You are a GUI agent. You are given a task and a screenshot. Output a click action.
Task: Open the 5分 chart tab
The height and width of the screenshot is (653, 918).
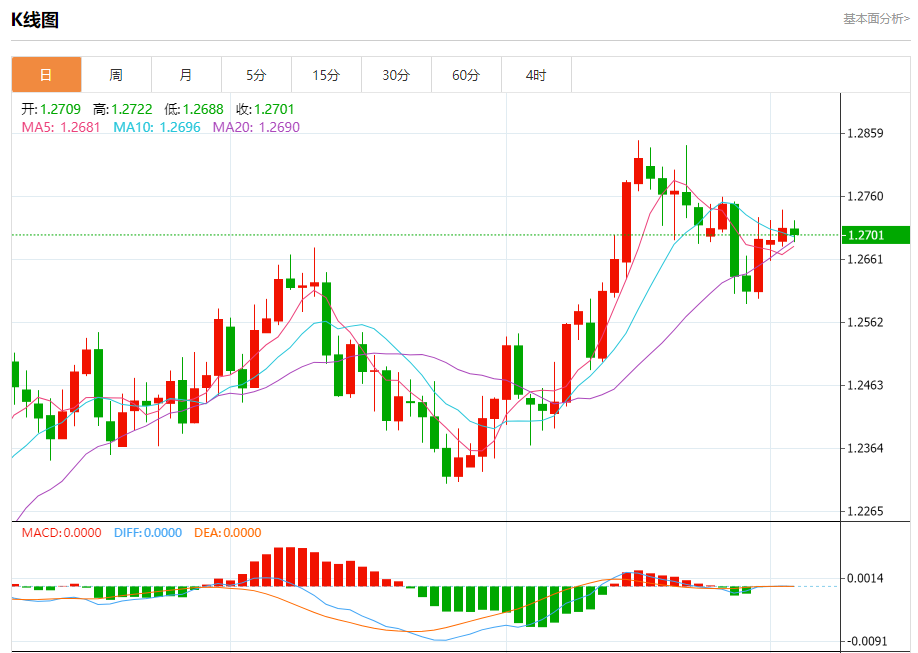pyautogui.click(x=256, y=75)
